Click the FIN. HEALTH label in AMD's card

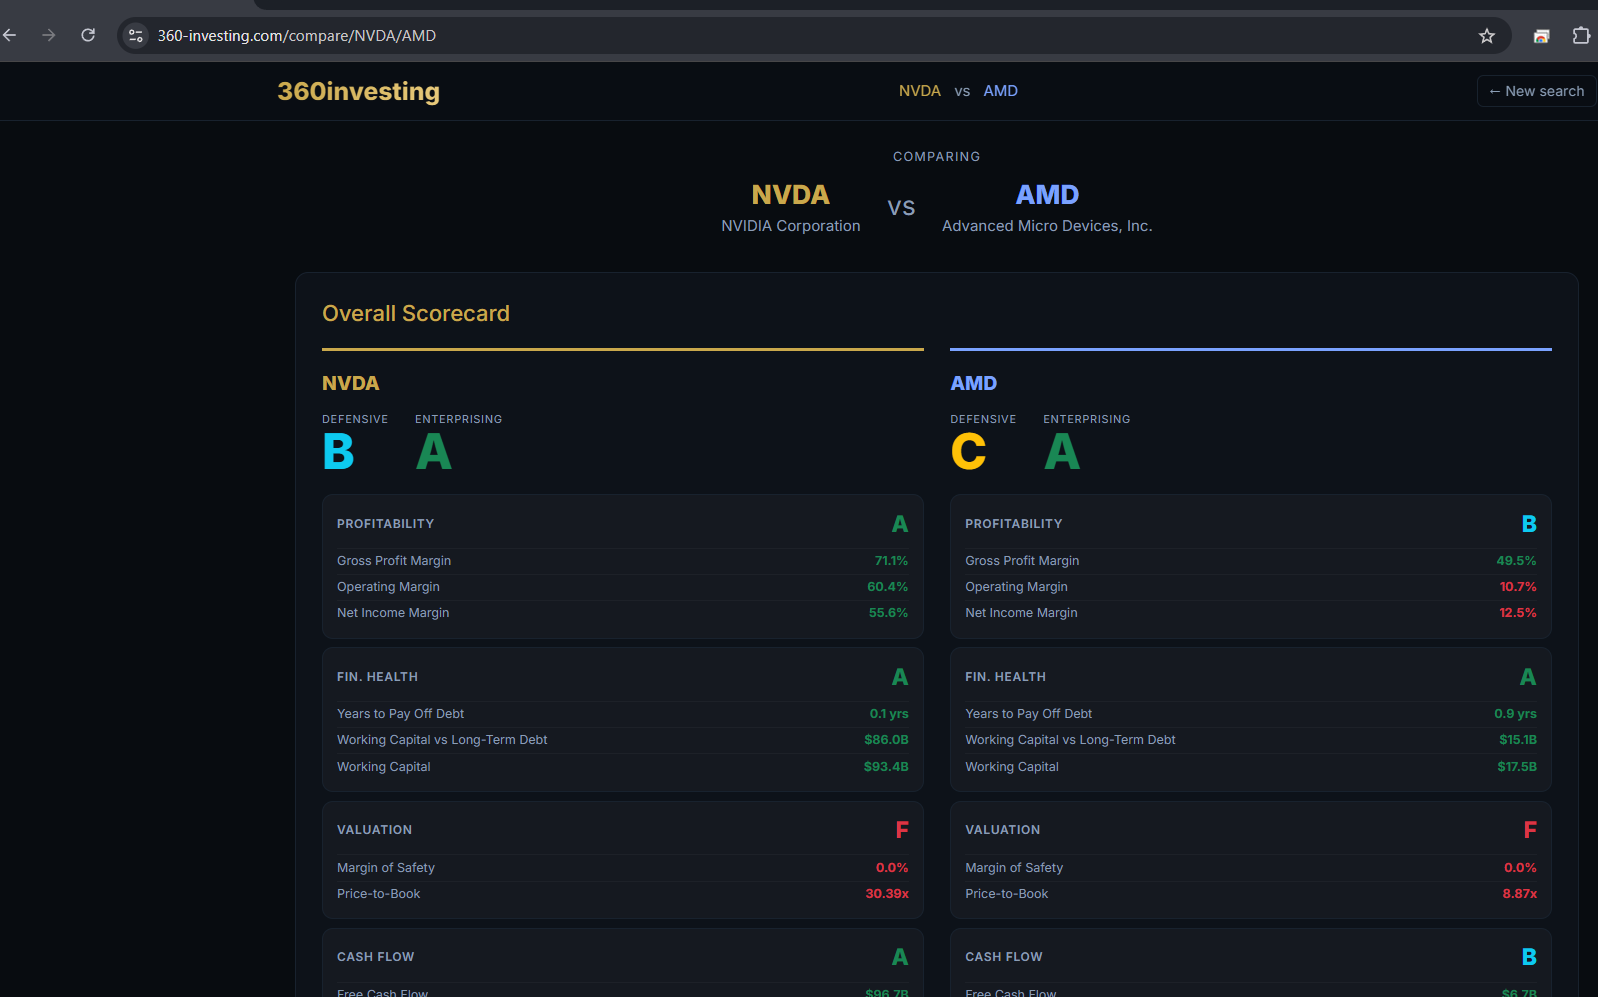point(1005,677)
